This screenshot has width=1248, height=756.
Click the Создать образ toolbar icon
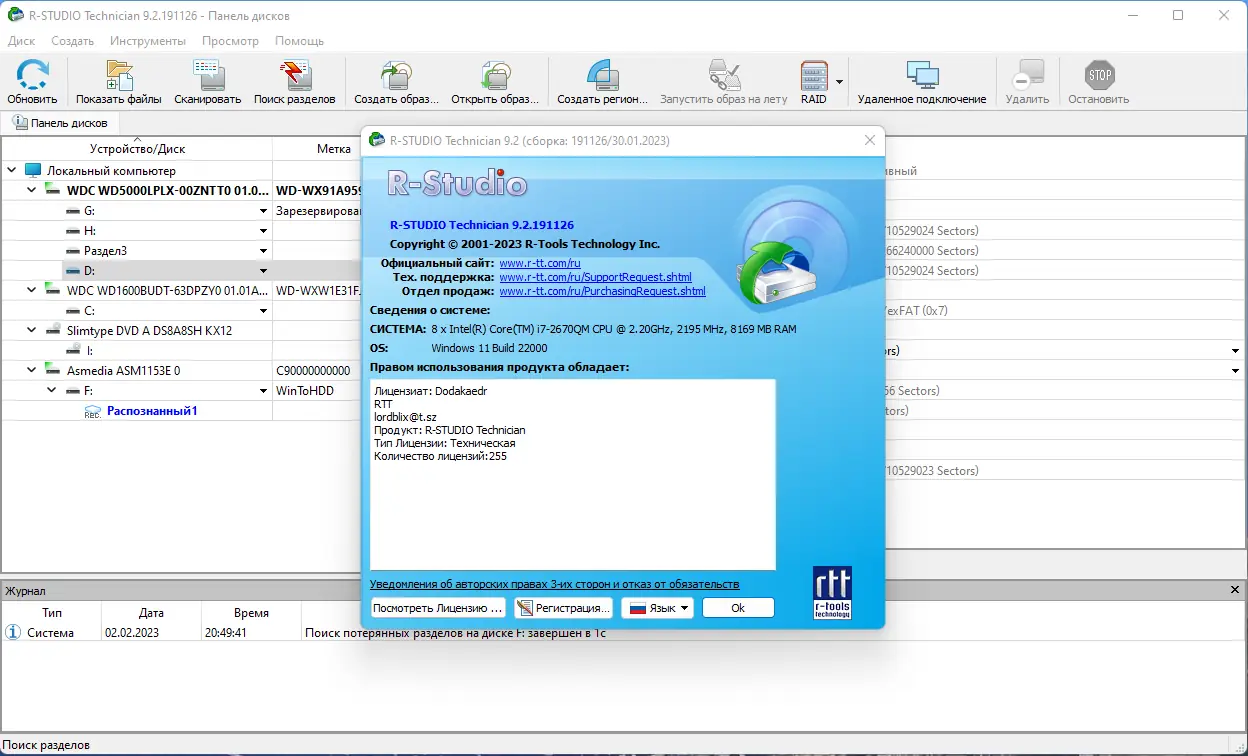point(396,80)
